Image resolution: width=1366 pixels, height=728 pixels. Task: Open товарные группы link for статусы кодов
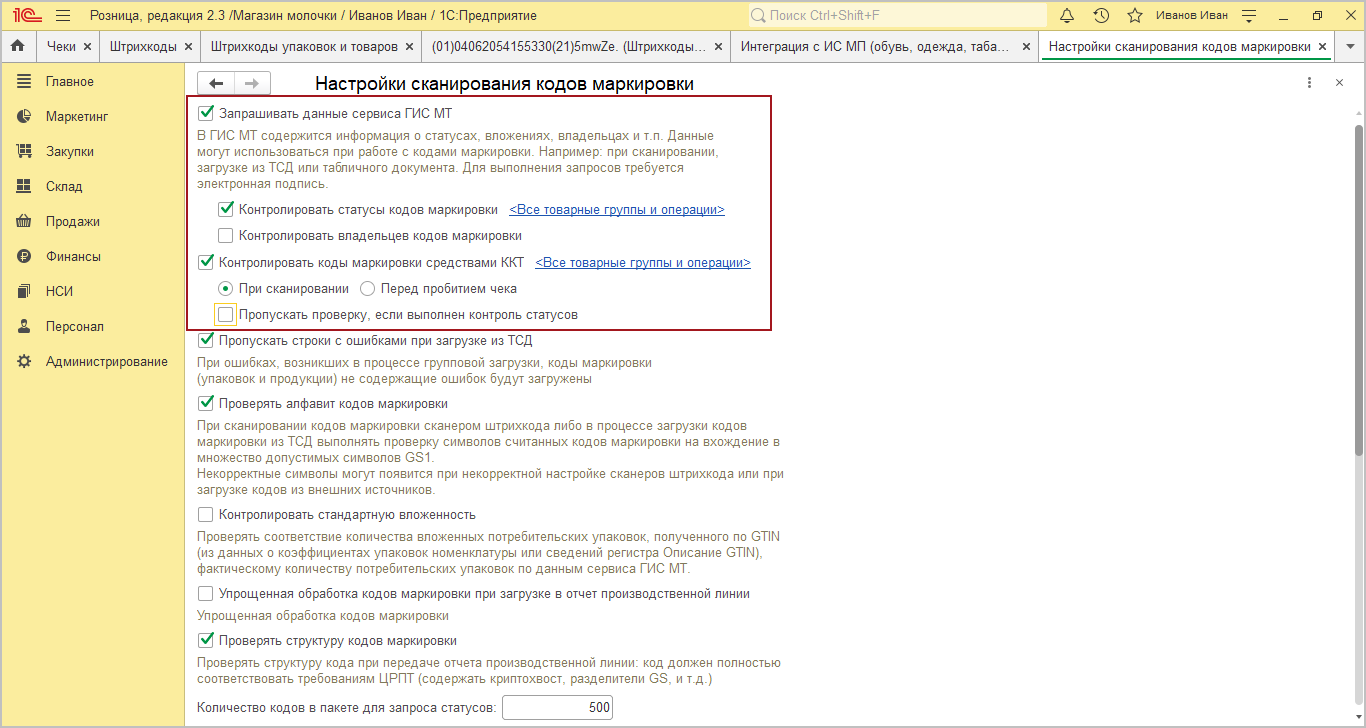(x=617, y=210)
